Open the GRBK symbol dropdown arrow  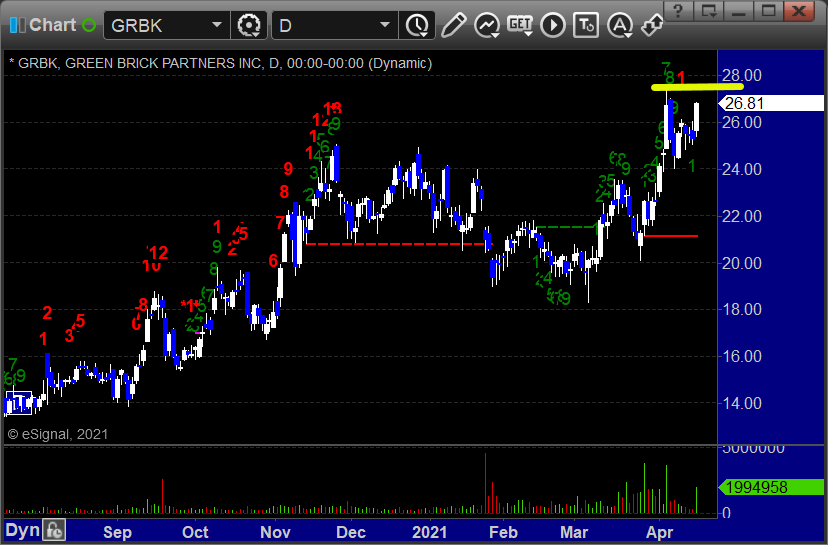point(217,25)
